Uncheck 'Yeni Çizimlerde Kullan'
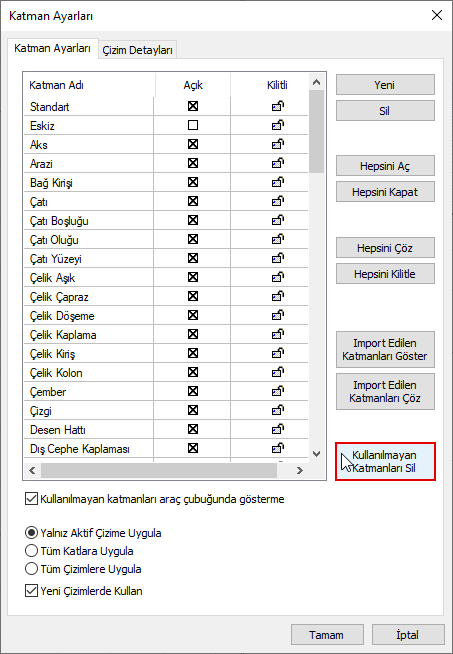 31,591
